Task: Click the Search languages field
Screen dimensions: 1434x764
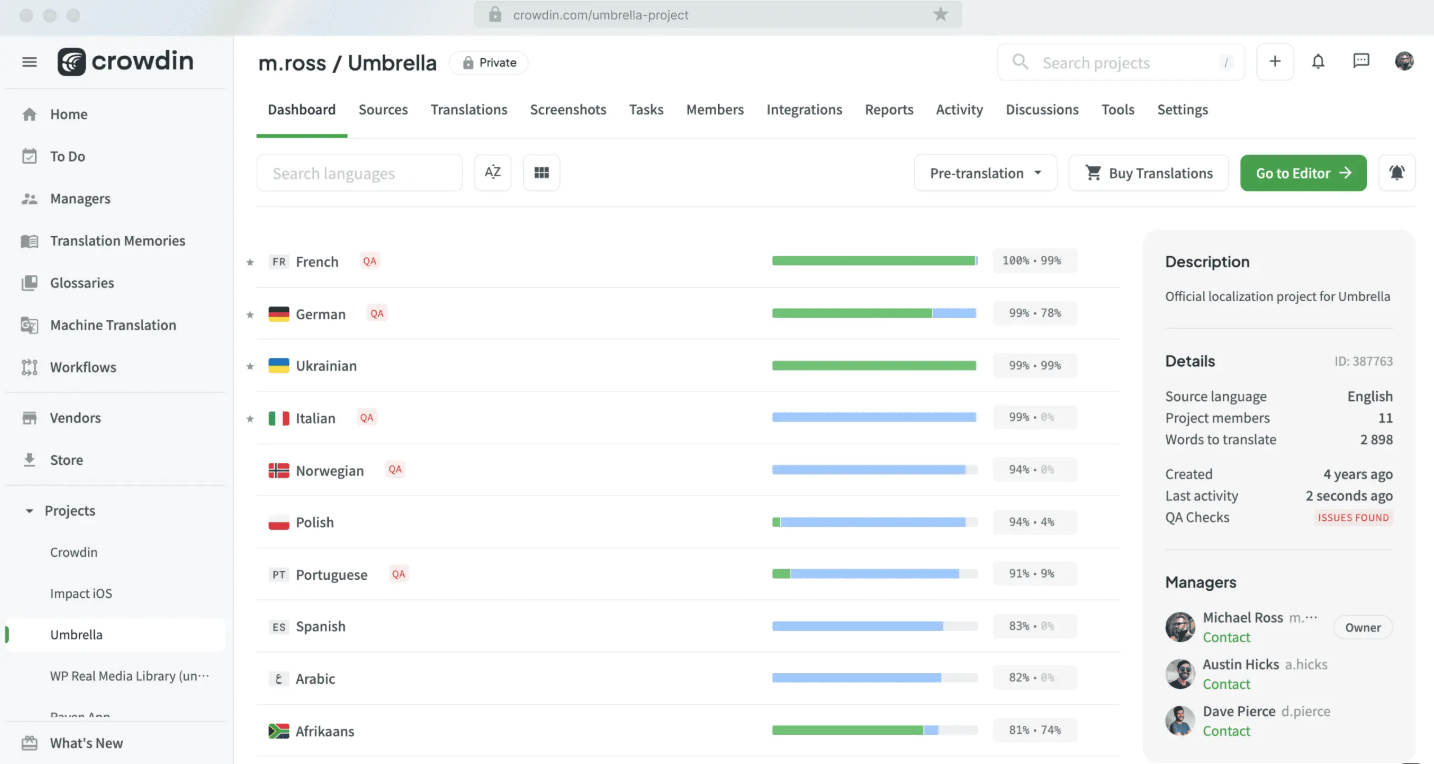Action: pos(359,173)
